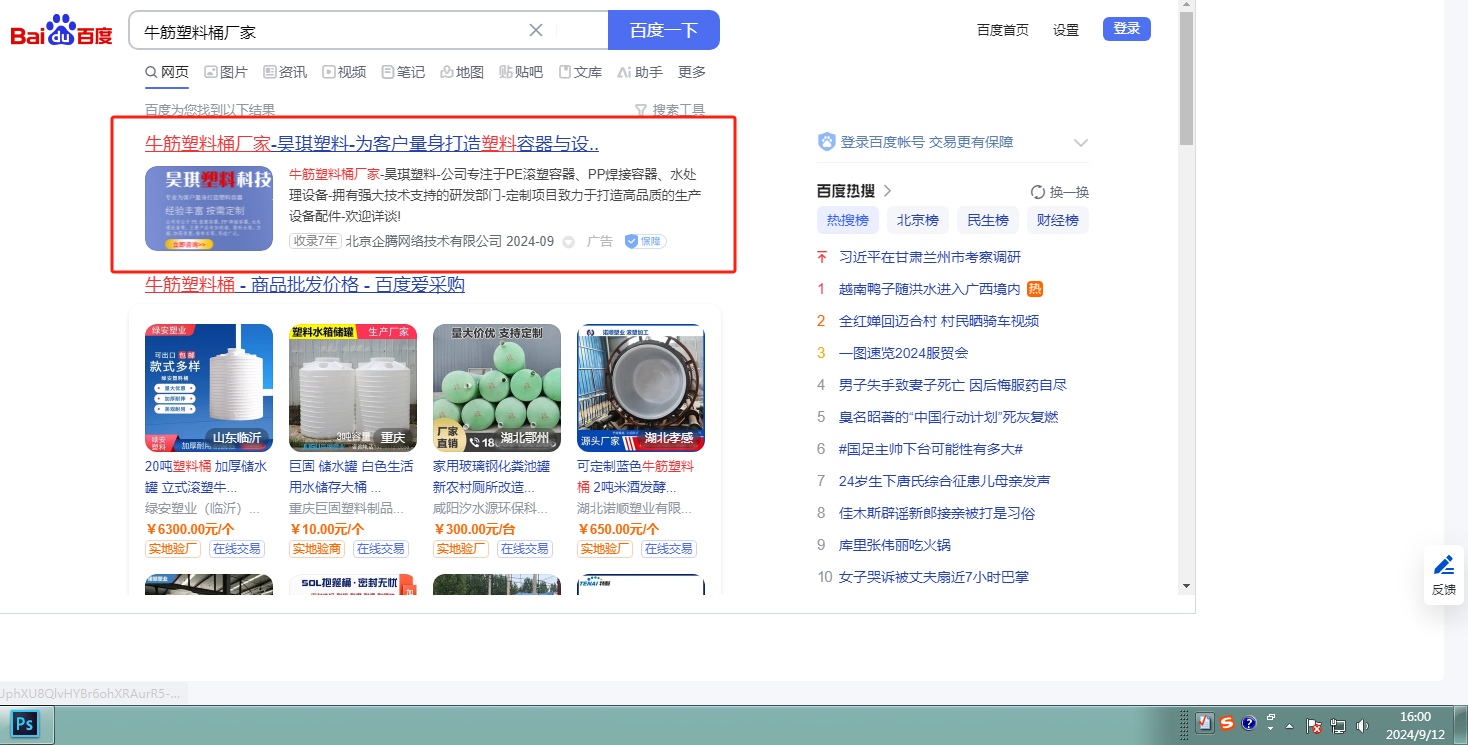Image resolution: width=1468 pixels, height=745 pixels.
Task: Click the 收录7年 badge
Action: click(315, 241)
